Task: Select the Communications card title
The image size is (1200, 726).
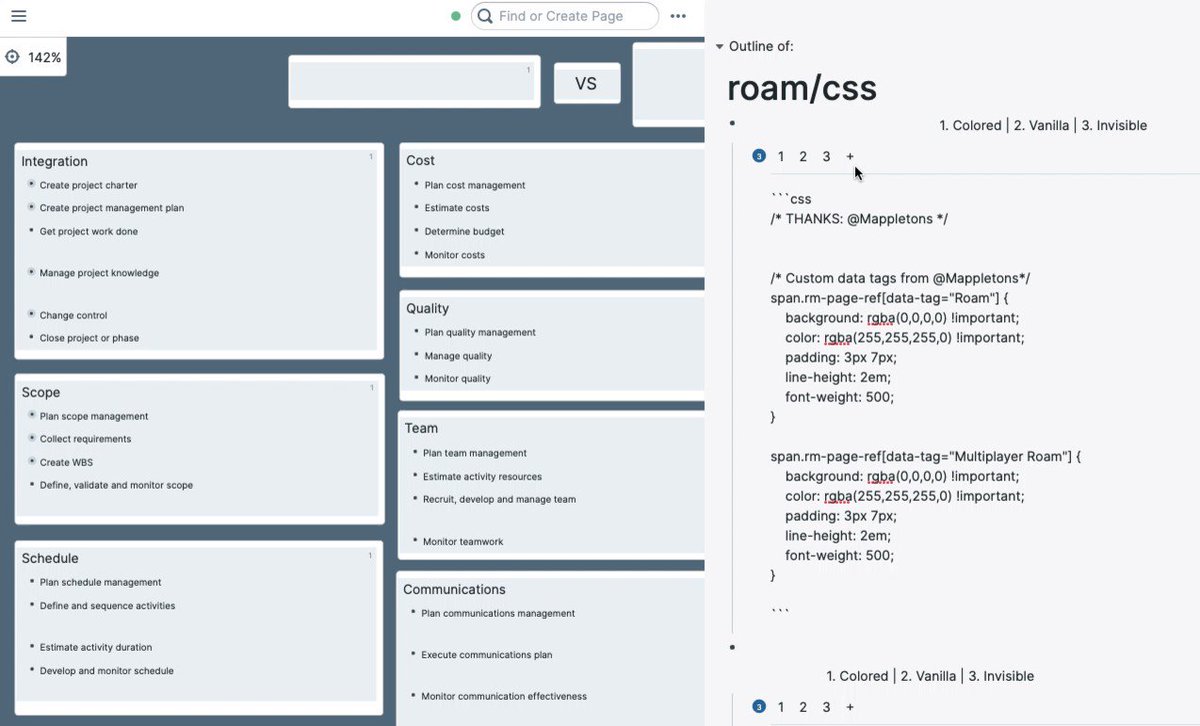Action: tap(454, 589)
